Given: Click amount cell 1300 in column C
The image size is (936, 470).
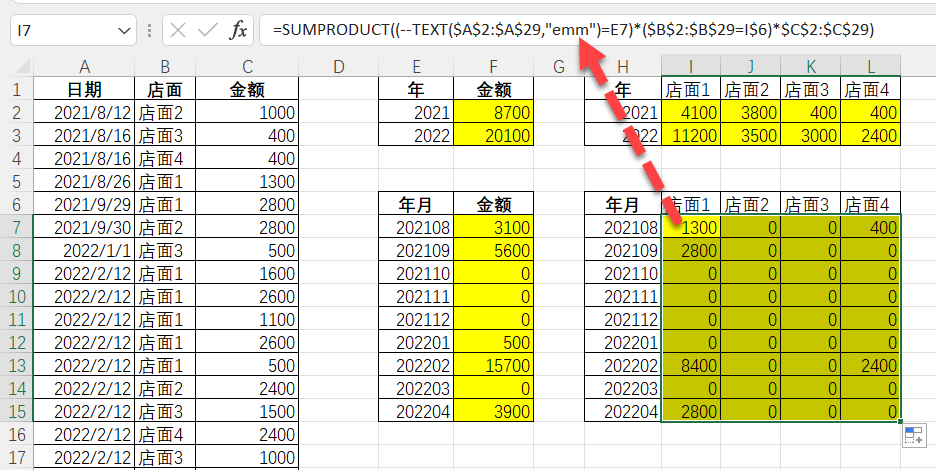Looking at the screenshot, I should tap(247, 182).
